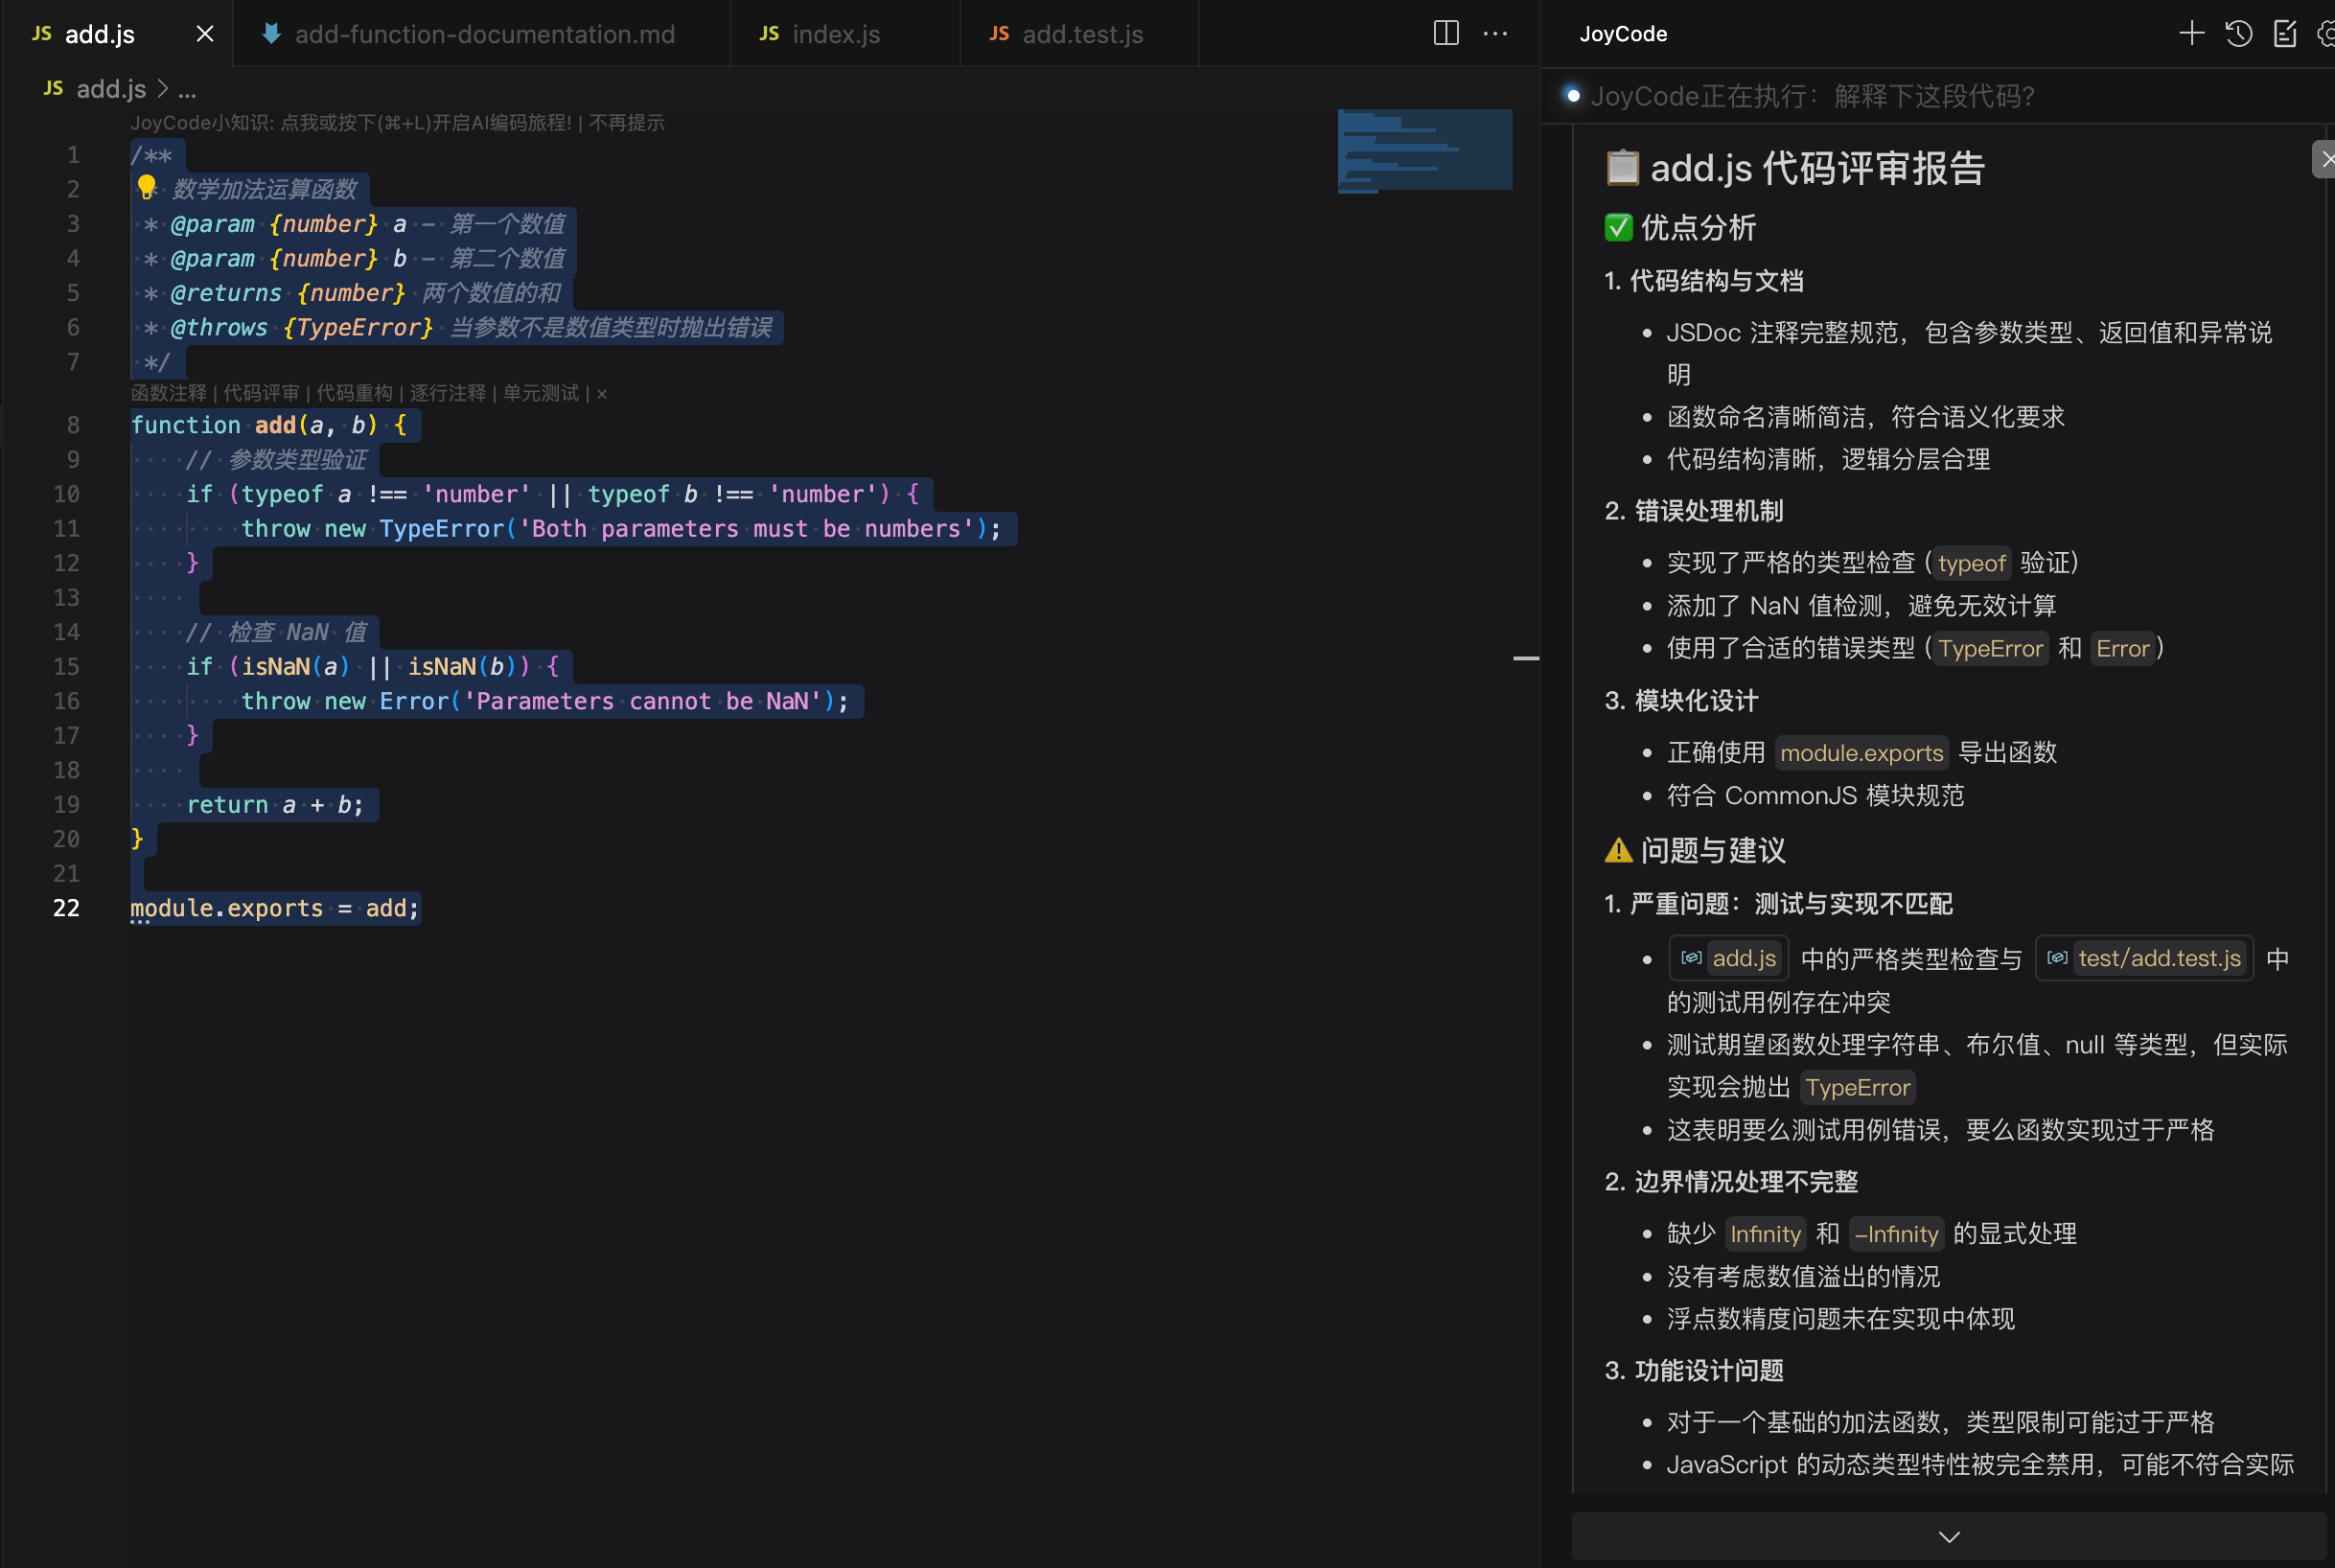
Task: Click the typeof inline code chip
Action: (1971, 563)
